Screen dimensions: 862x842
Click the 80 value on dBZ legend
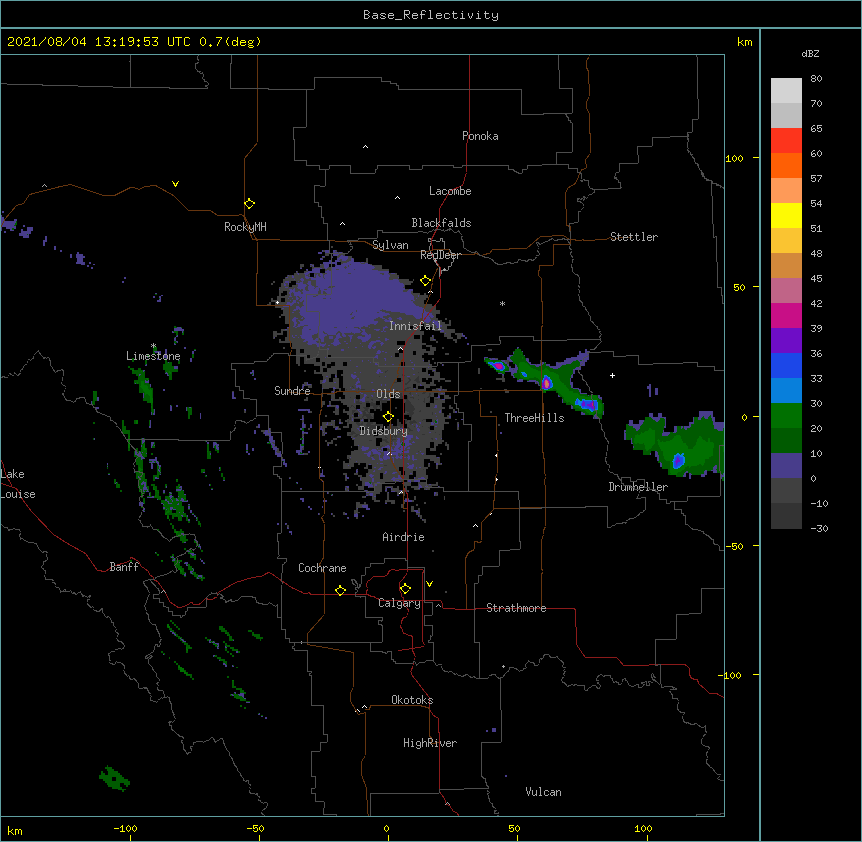point(816,79)
